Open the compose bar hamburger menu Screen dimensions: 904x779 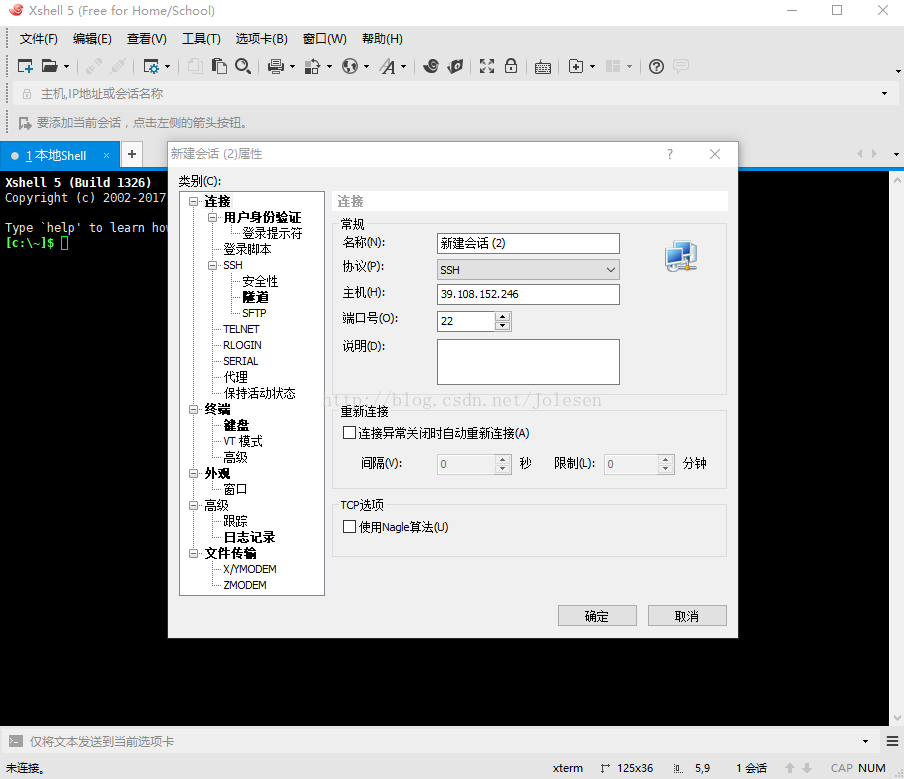(892, 741)
